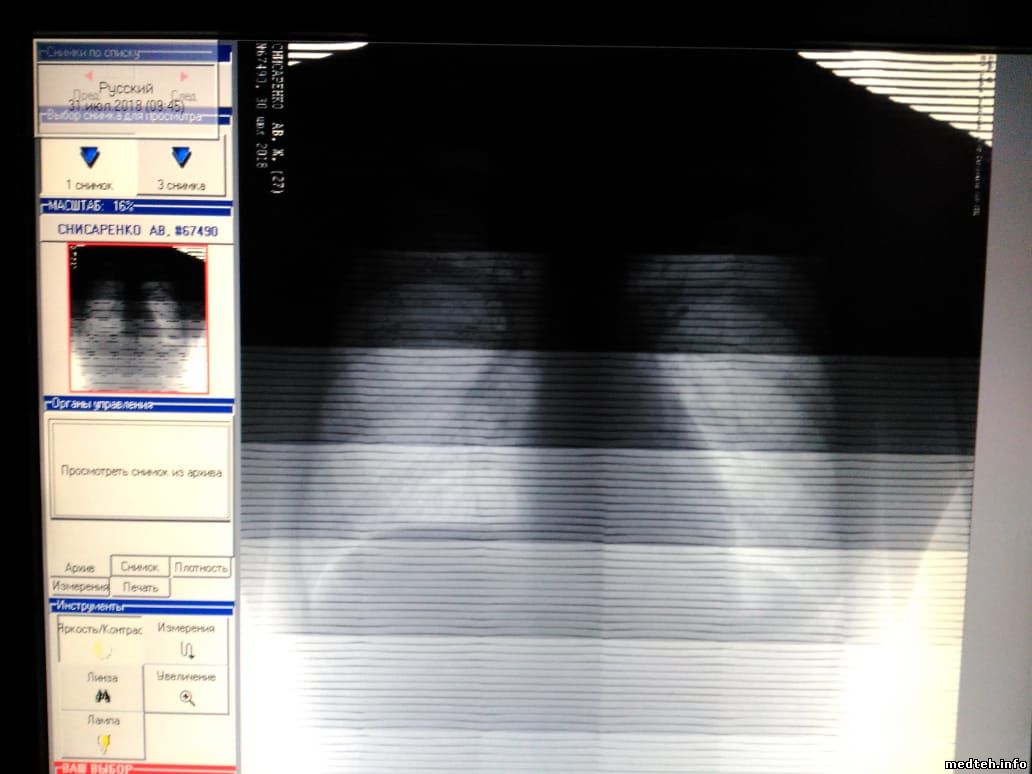Click the X-ray preview thumbnail
The image size is (1032, 774).
tap(138, 318)
